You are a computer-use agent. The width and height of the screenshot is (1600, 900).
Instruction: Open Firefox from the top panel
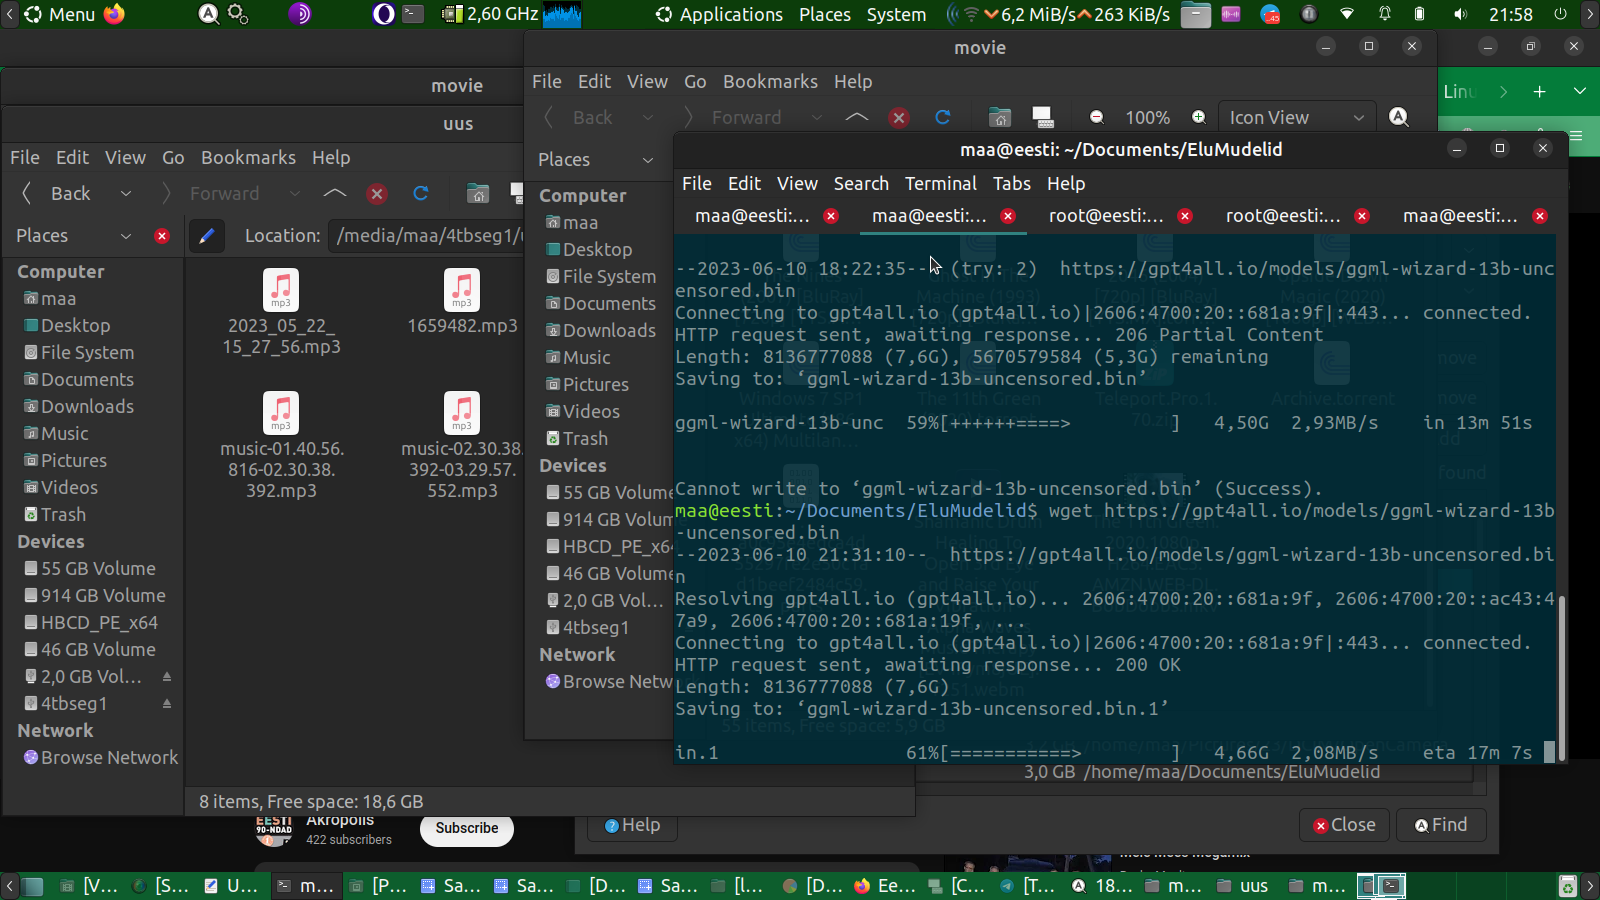pos(115,14)
